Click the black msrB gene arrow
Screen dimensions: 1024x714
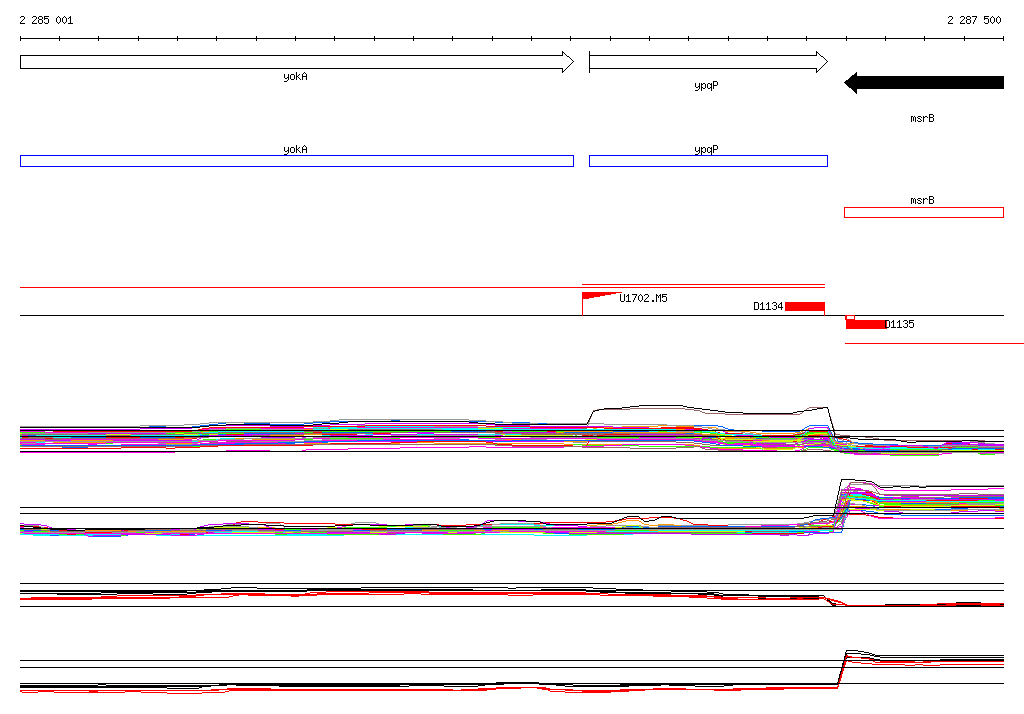[923, 83]
